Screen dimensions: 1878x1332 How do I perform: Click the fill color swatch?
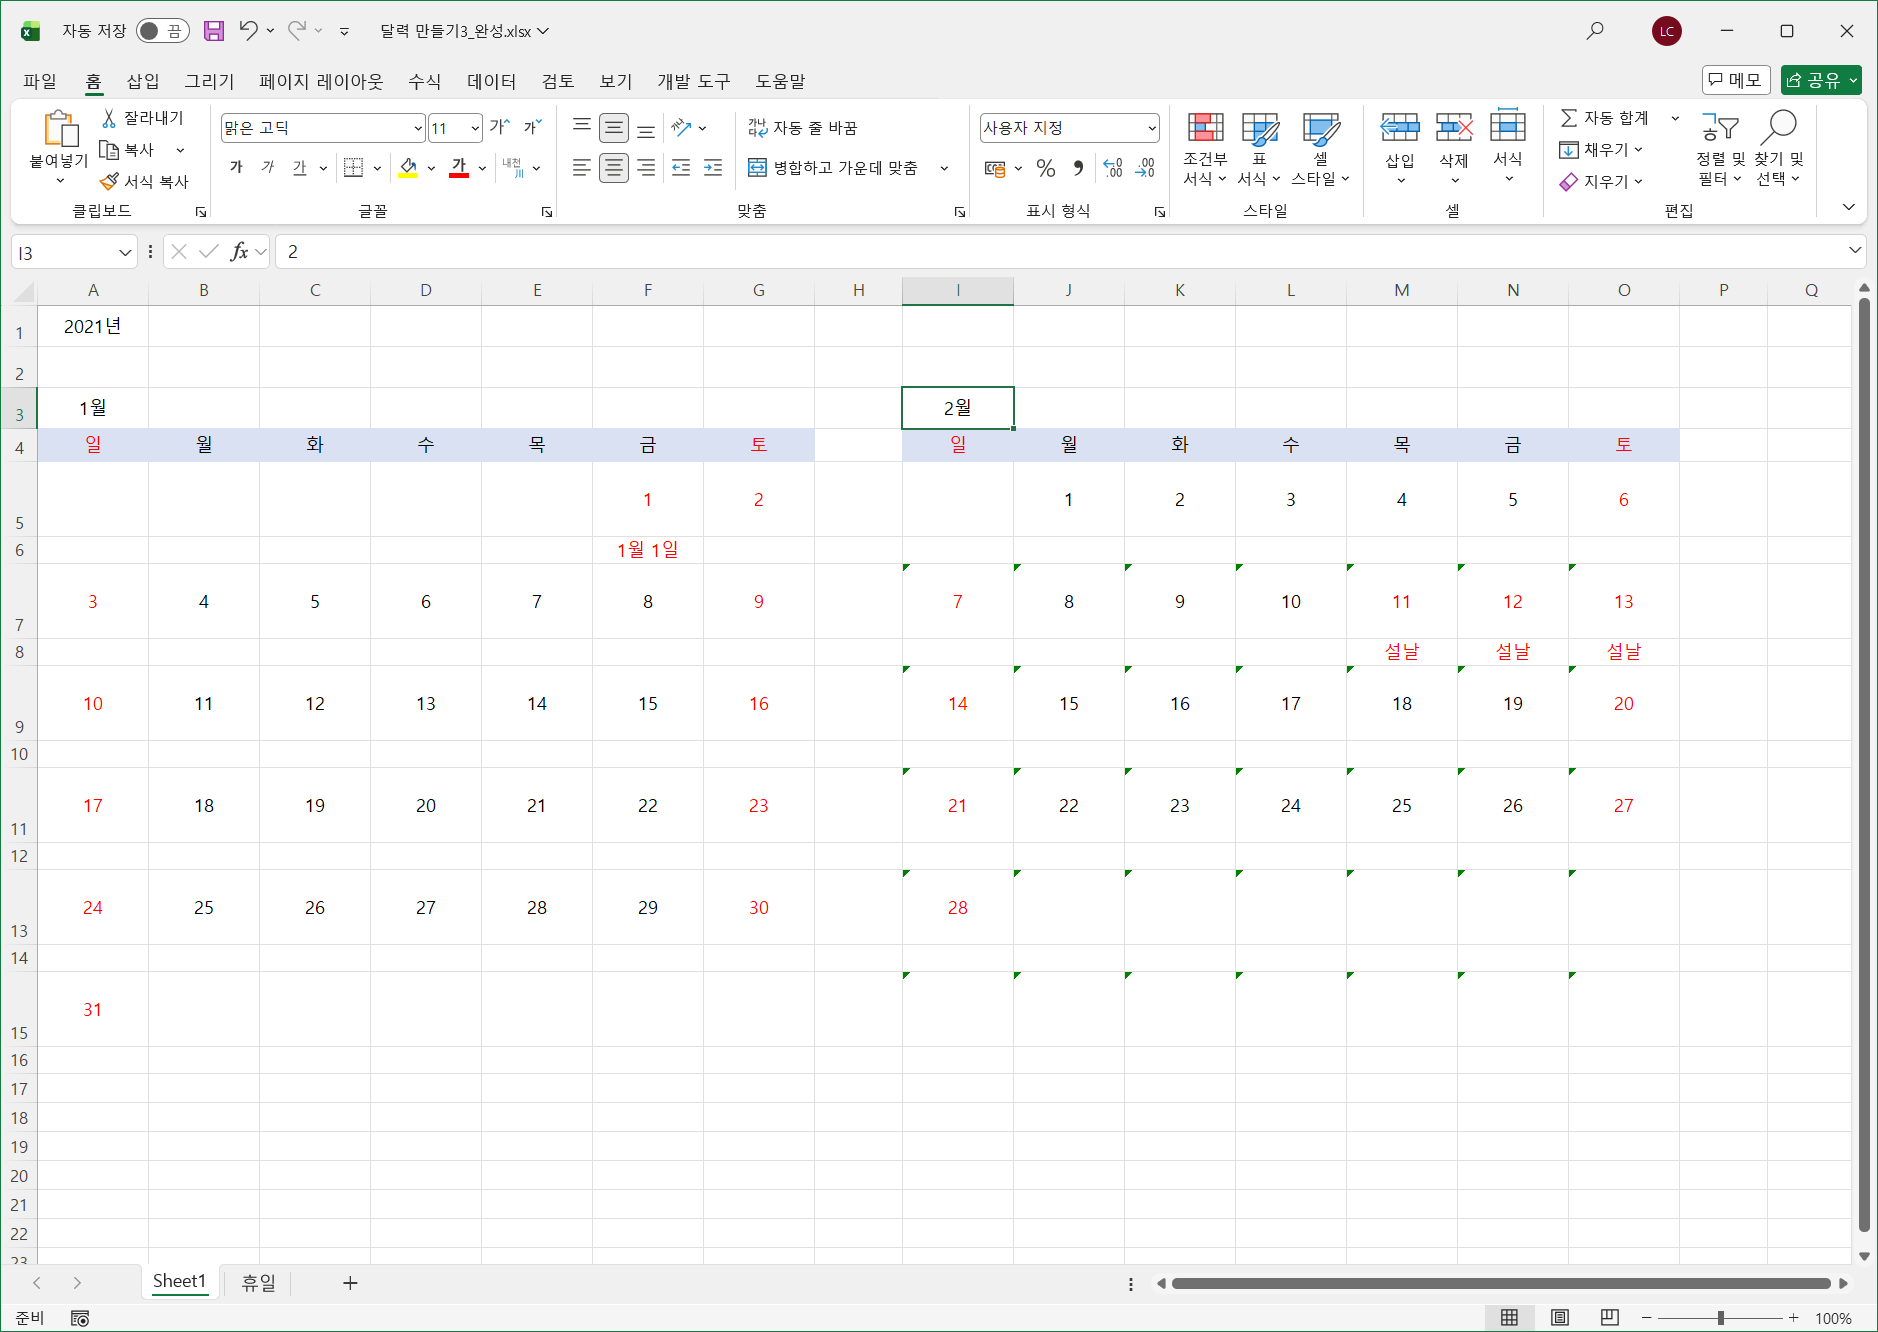(x=408, y=168)
